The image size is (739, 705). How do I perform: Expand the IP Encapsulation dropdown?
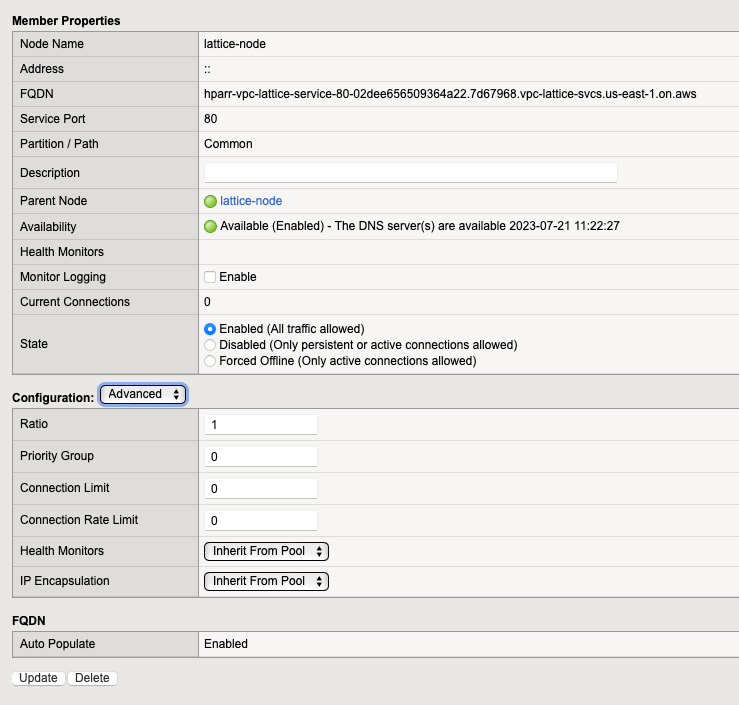(265, 581)
